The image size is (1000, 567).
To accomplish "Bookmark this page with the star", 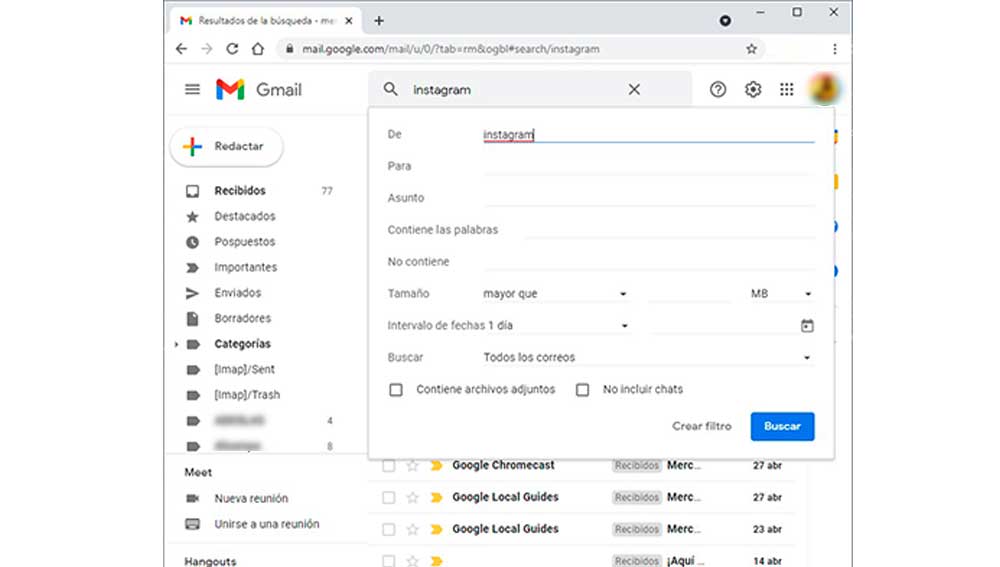I will click(x=751, y=49).
